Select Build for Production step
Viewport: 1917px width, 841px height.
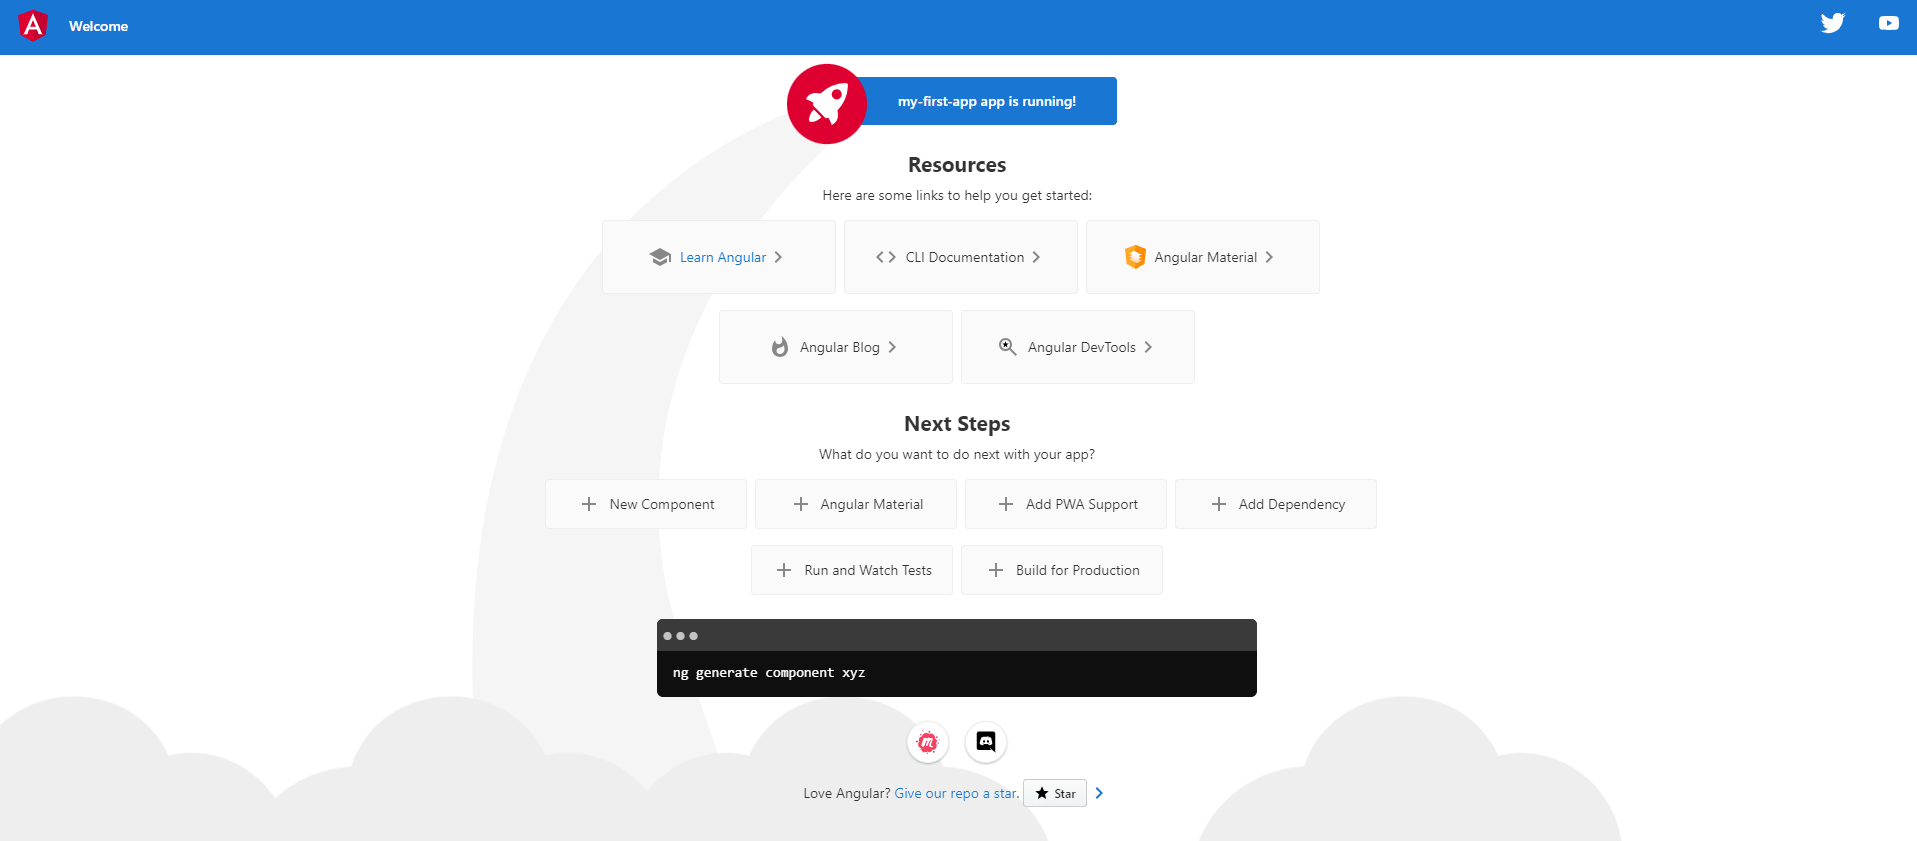1062,570
